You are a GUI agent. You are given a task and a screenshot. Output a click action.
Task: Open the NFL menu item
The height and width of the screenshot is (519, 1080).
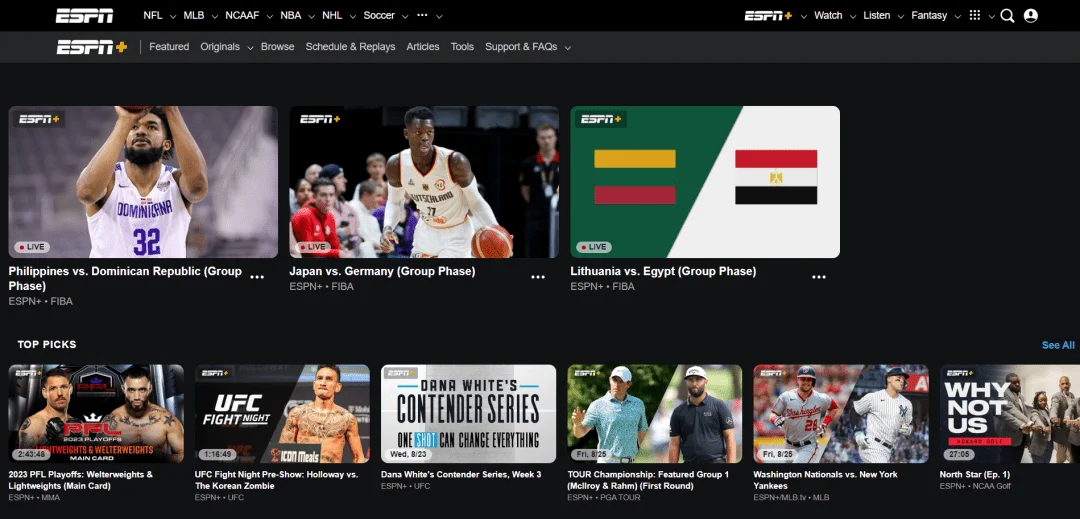(153, 15)
